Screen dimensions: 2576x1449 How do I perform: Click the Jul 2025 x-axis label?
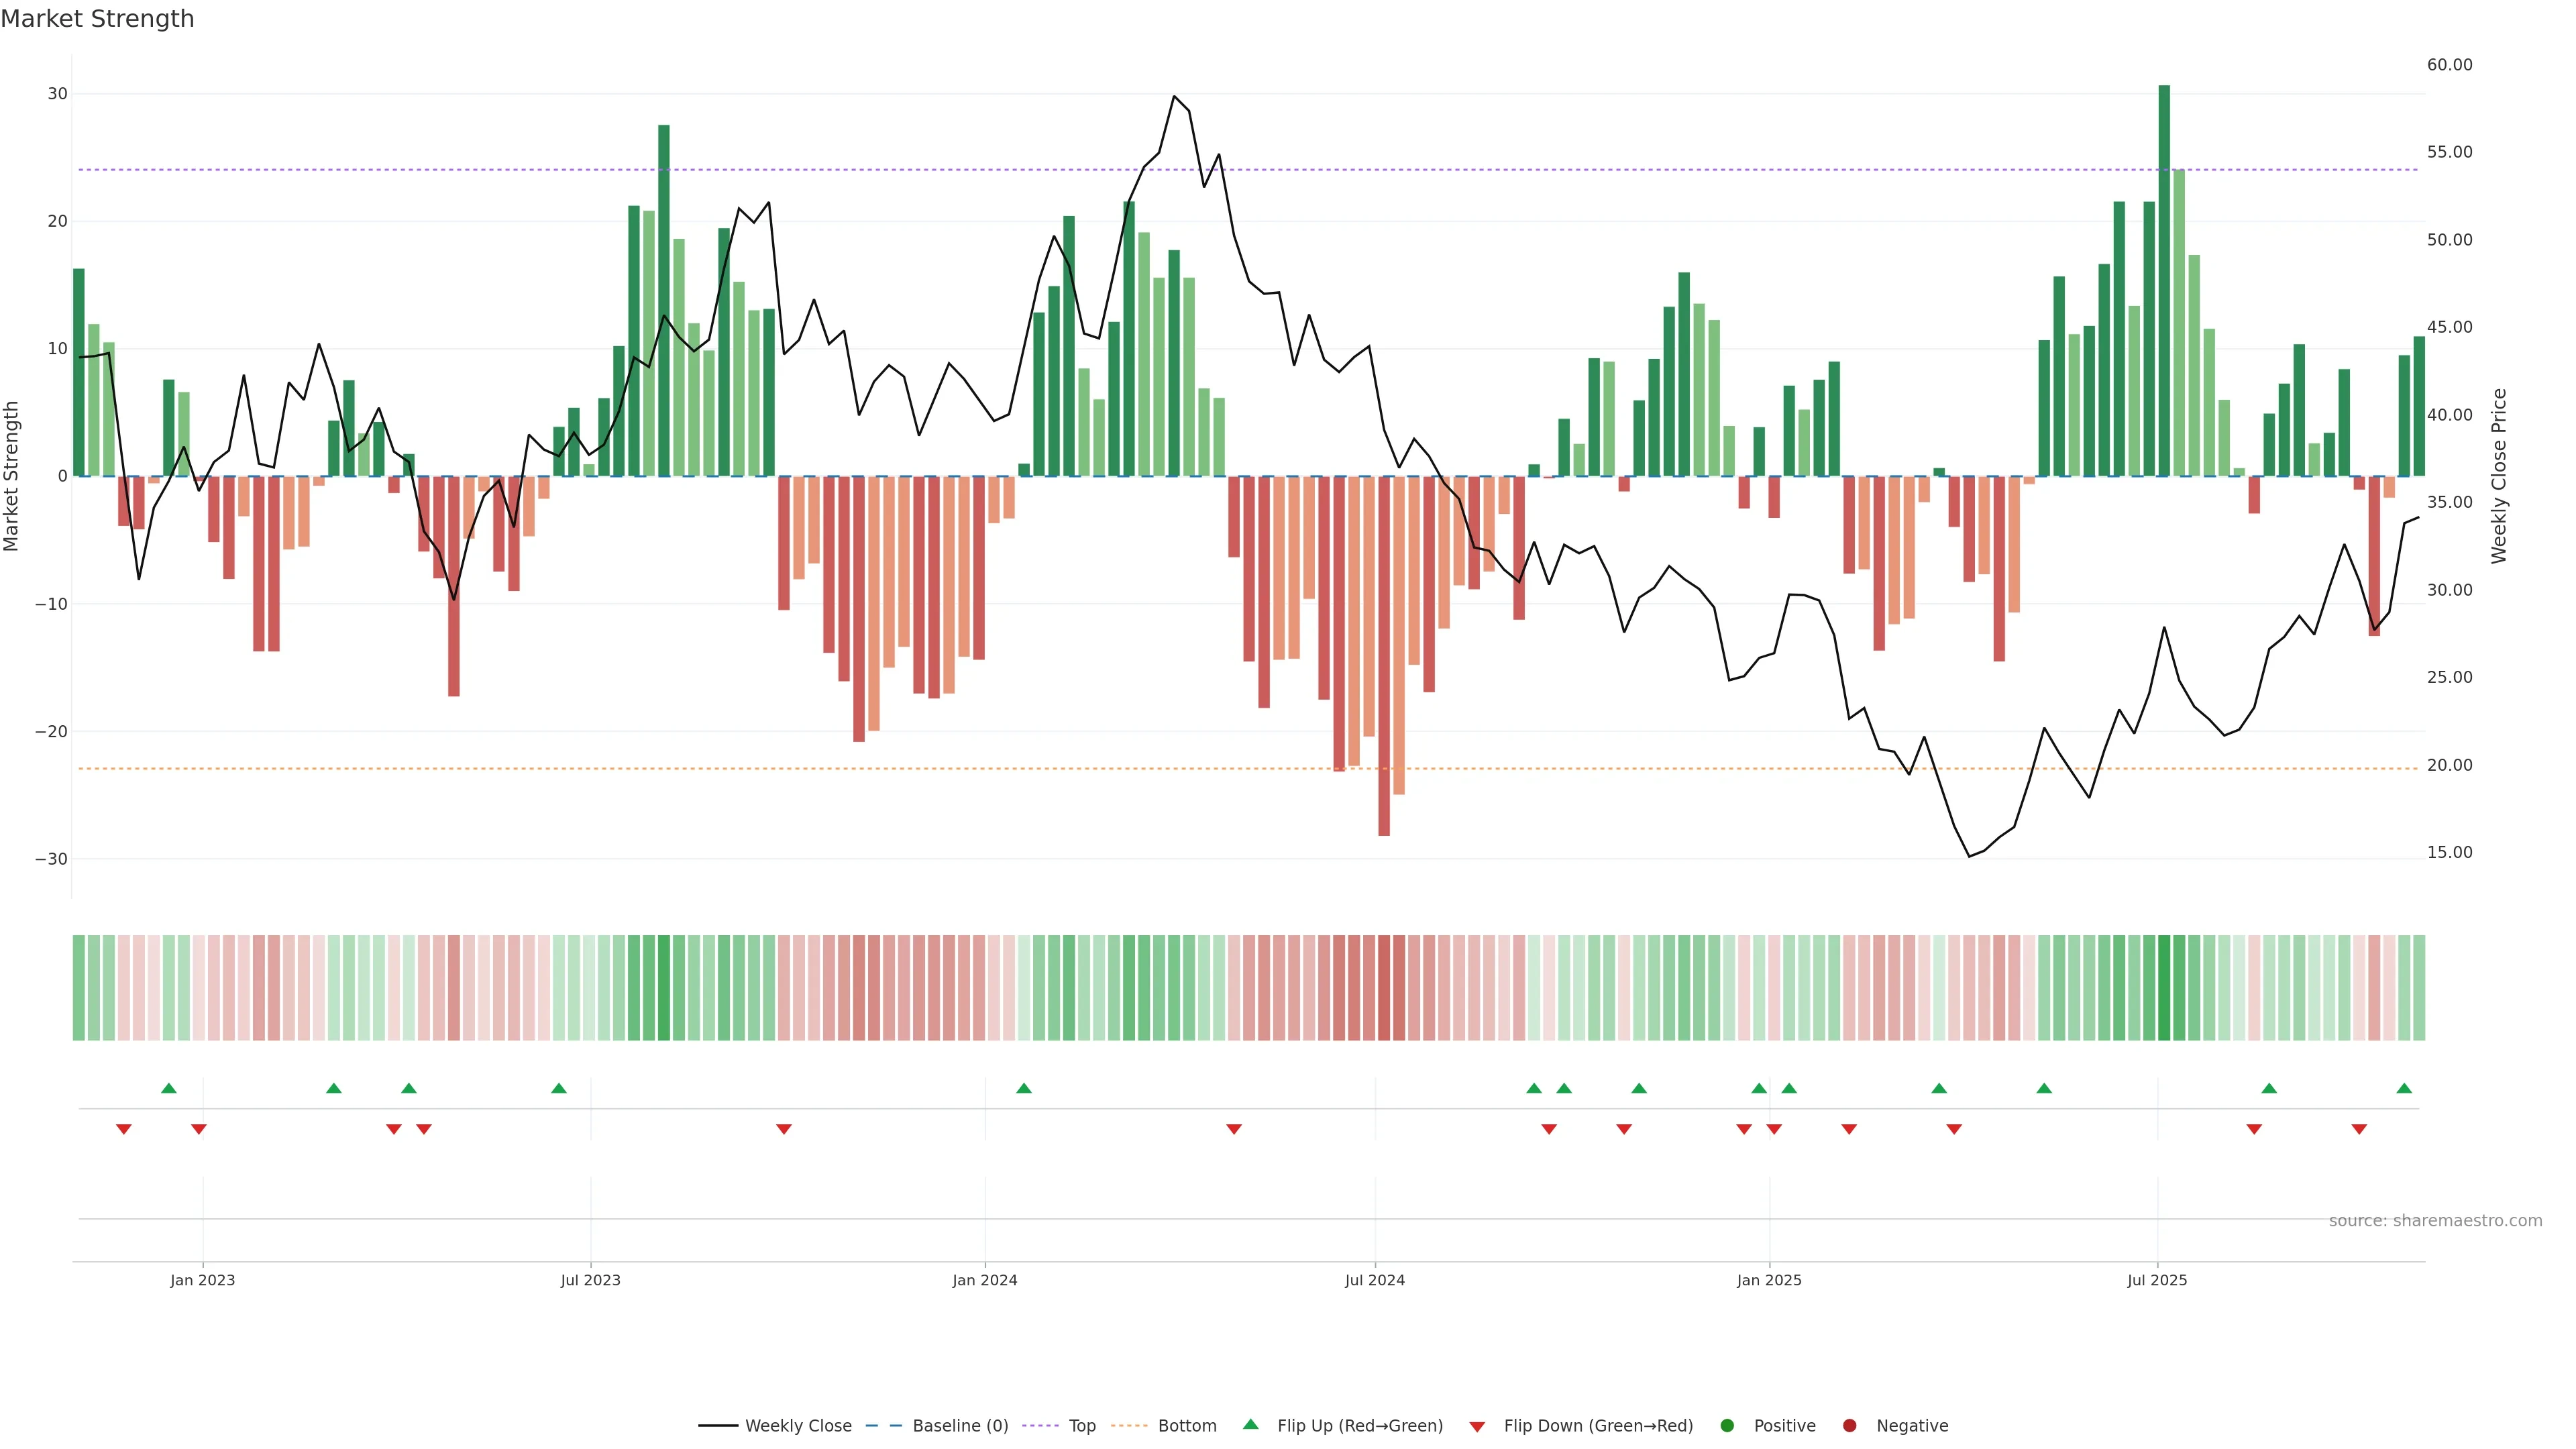(2157, 1280)
